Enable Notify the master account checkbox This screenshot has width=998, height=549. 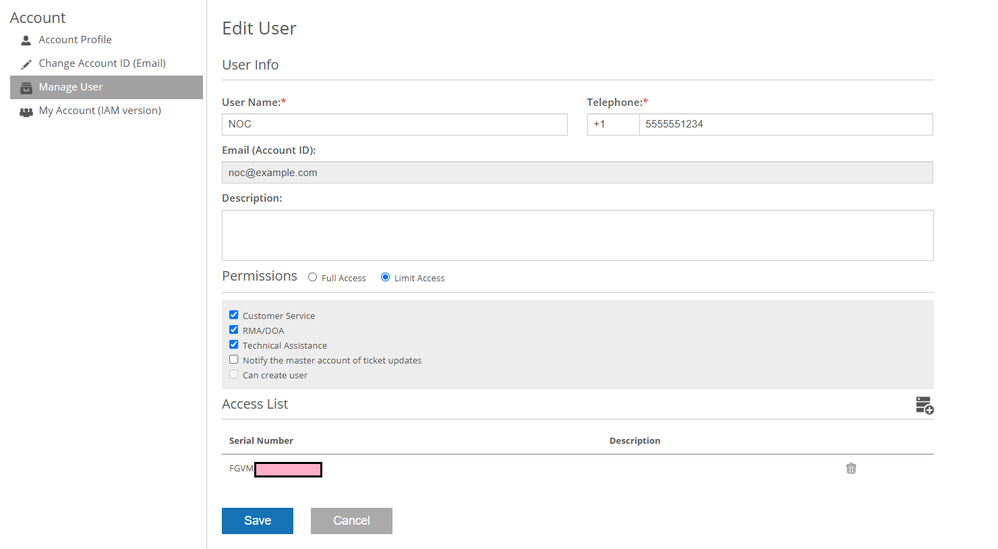(x=234, y=360)
